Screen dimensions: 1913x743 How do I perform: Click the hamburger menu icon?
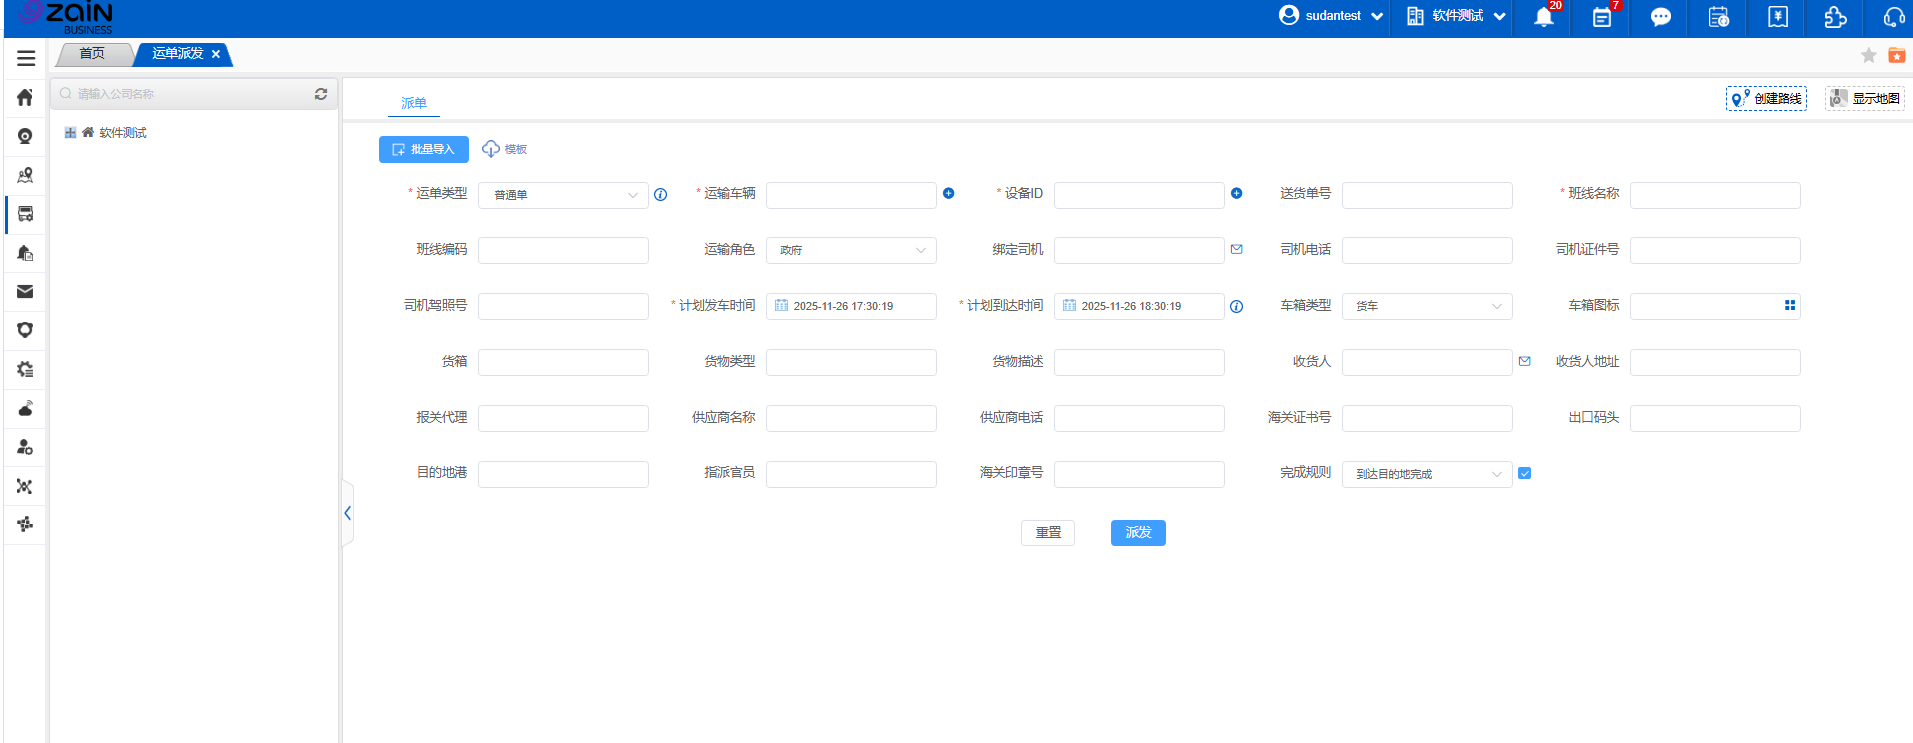(26, 58)
